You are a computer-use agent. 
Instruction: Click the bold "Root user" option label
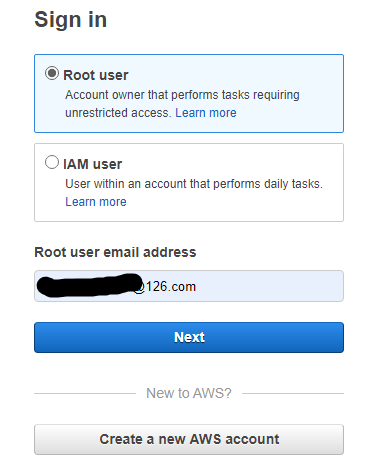pos(96,75)
